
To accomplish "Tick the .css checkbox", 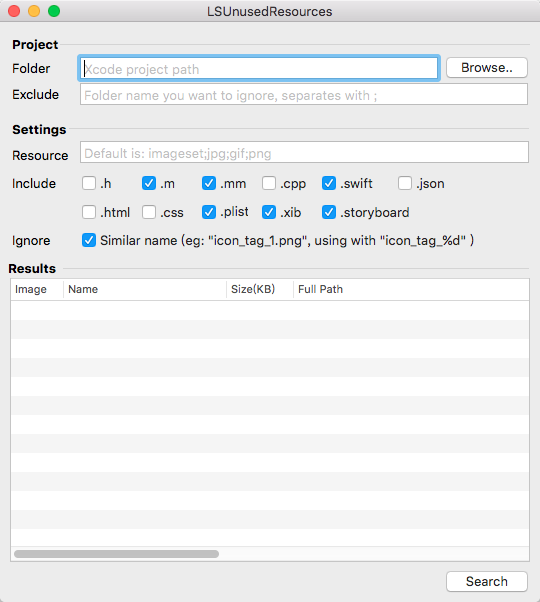I will tap(149, 212).
